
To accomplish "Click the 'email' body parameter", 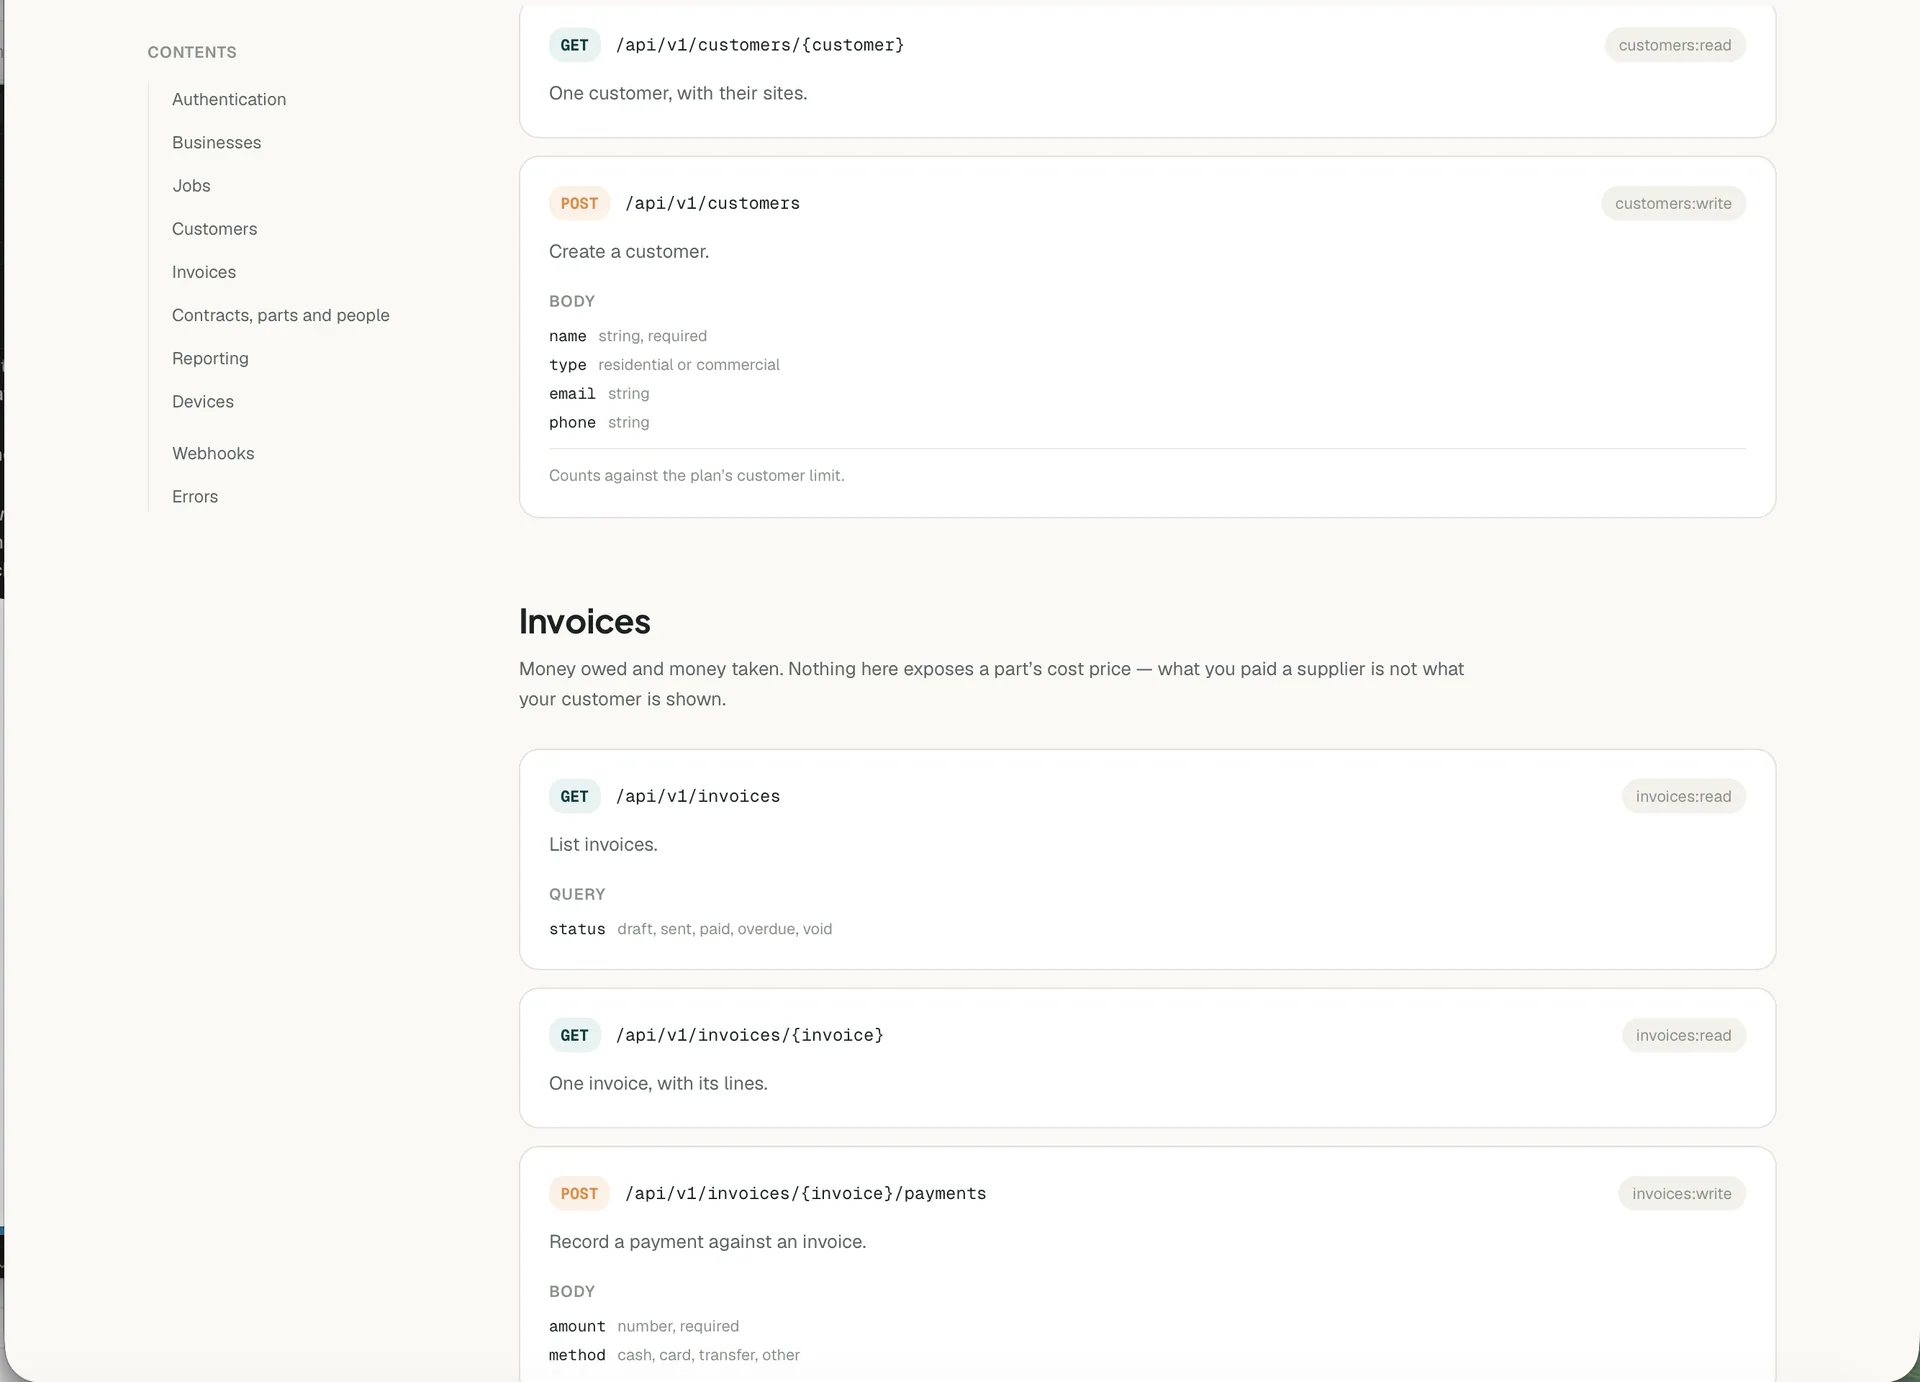I will [572, 394].
